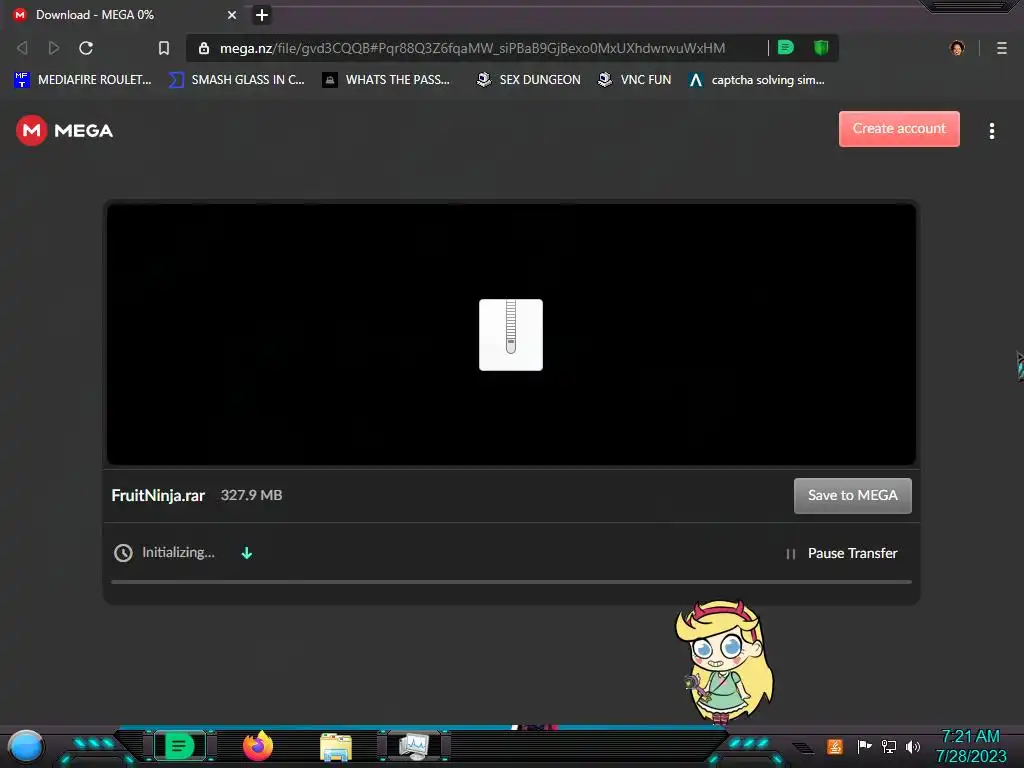The height and width of the screenshot is (768, 1024).
Task: Bookmark this page with bookmark icon
Action: click(164, 48)
